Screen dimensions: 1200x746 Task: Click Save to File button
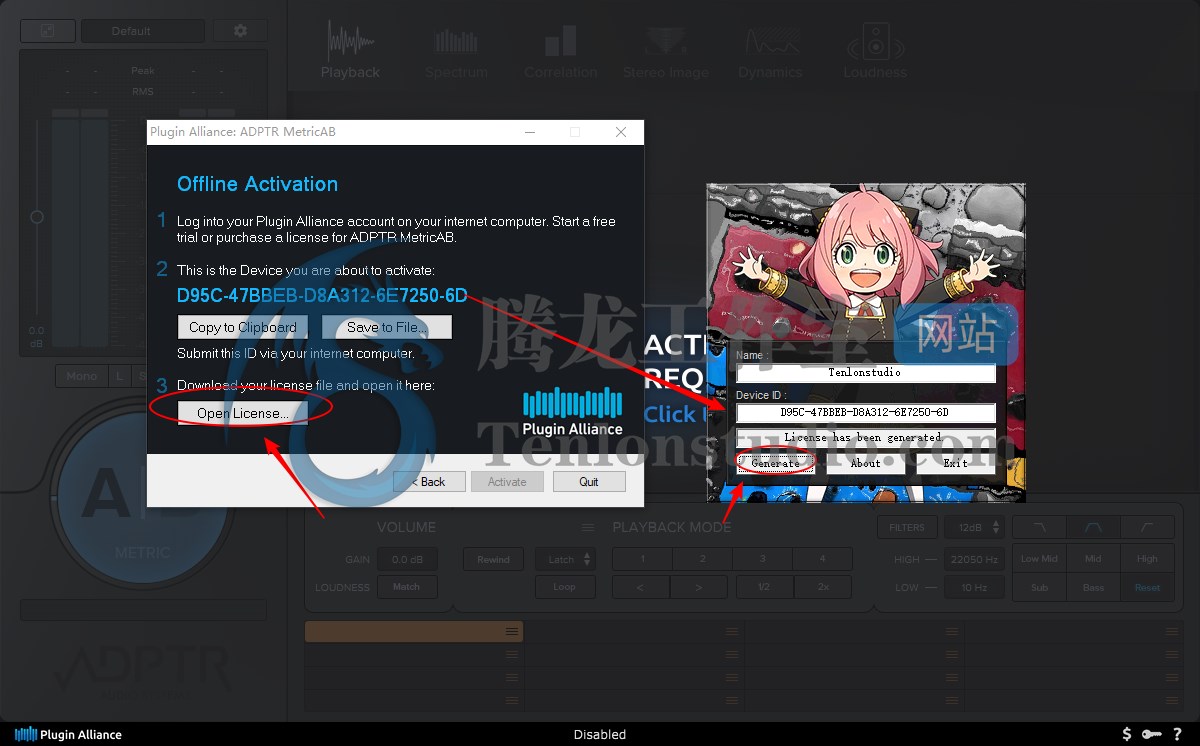(387, 327)
